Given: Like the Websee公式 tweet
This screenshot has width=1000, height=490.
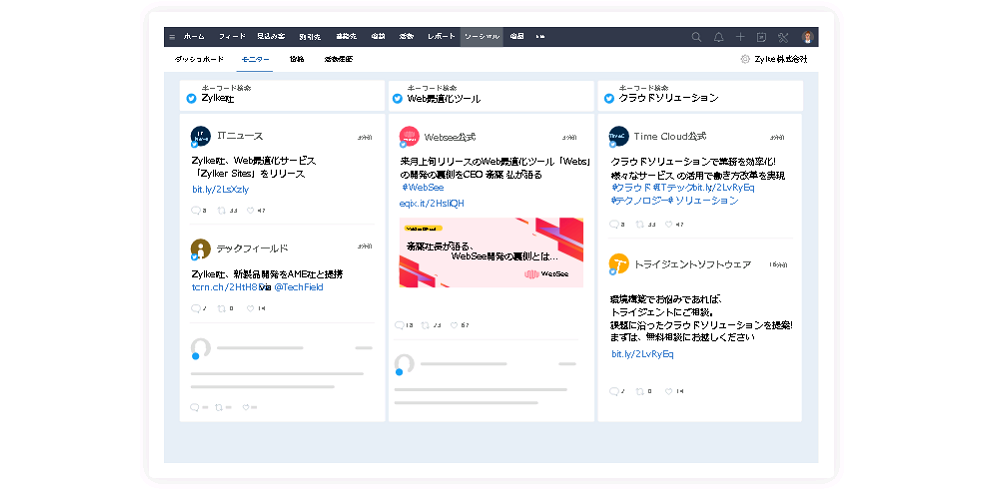Looking at the screenshot, I should (454, 325).
